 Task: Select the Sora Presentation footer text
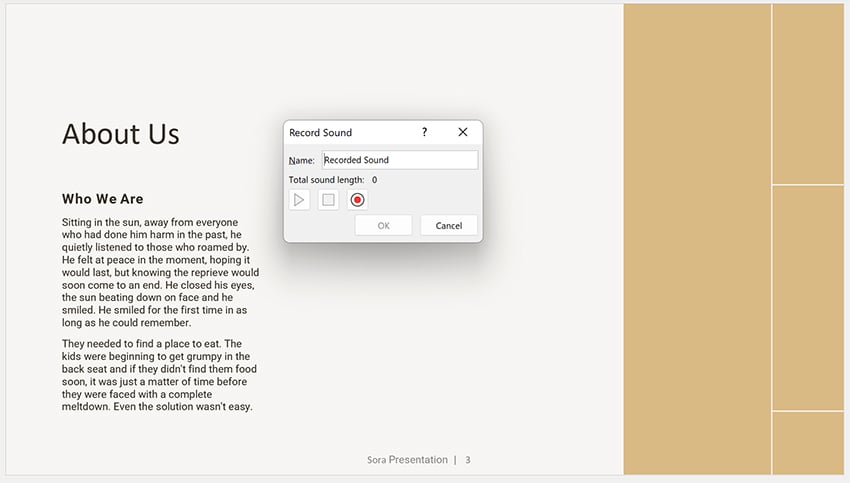tap(407, 460)
